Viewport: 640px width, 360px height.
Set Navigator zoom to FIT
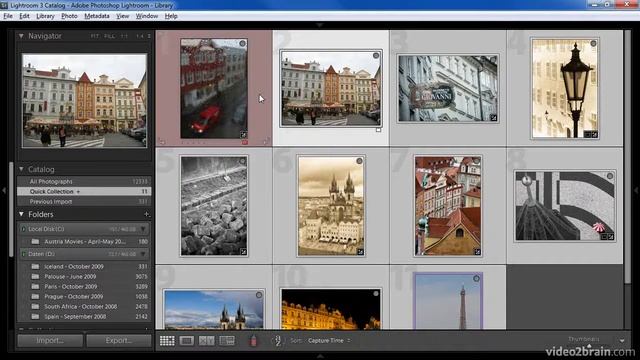[95, 36]
